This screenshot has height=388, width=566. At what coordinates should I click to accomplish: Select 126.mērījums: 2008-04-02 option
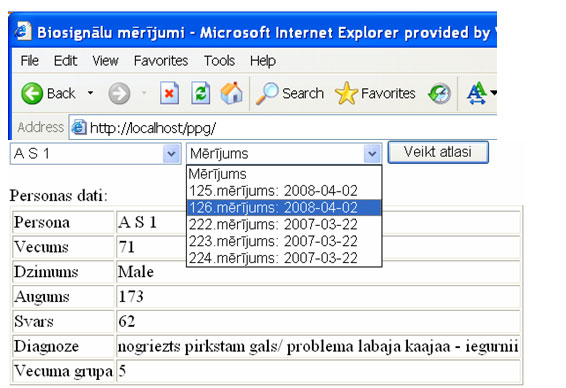(x=284, y=208)
